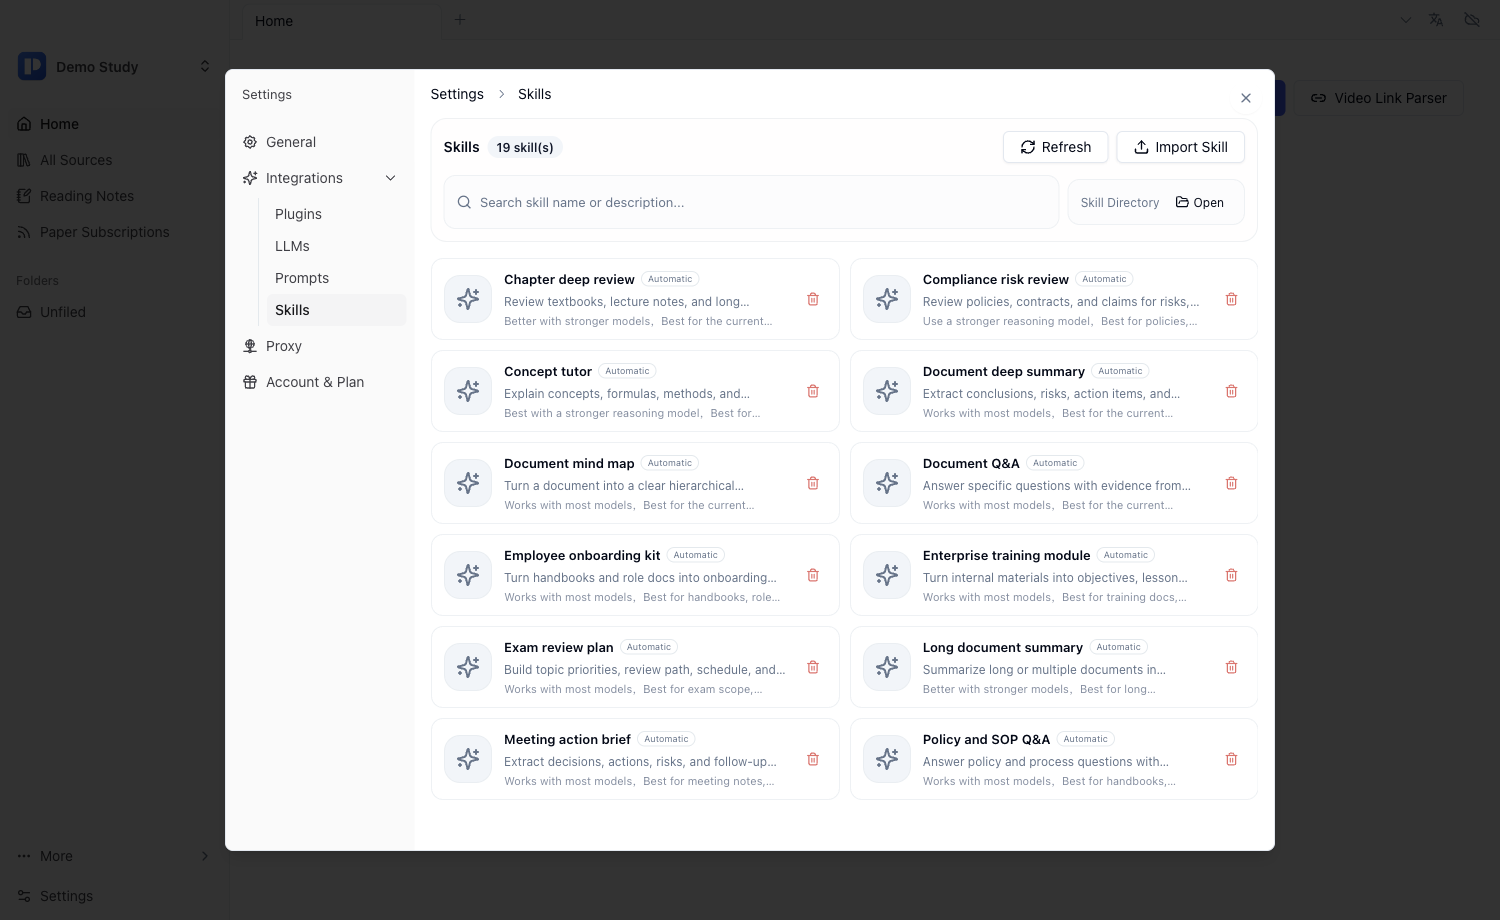Open LLMs settings page
Viewport: 1500px width, 920px height.
coord(336,246)
